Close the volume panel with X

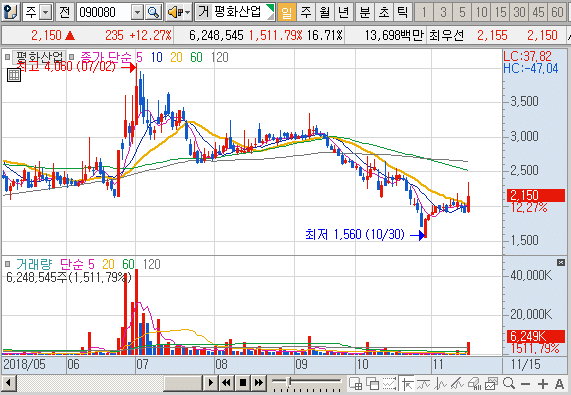(561, 262)
